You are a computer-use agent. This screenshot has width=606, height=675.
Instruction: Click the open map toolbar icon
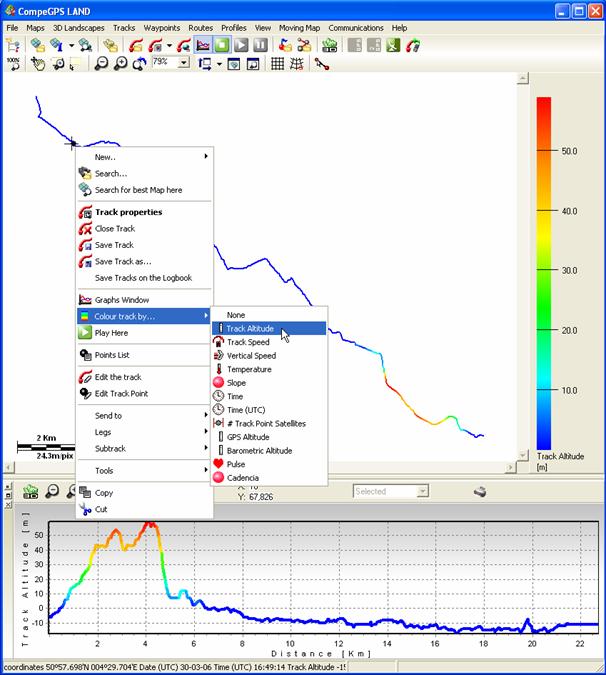38,45
